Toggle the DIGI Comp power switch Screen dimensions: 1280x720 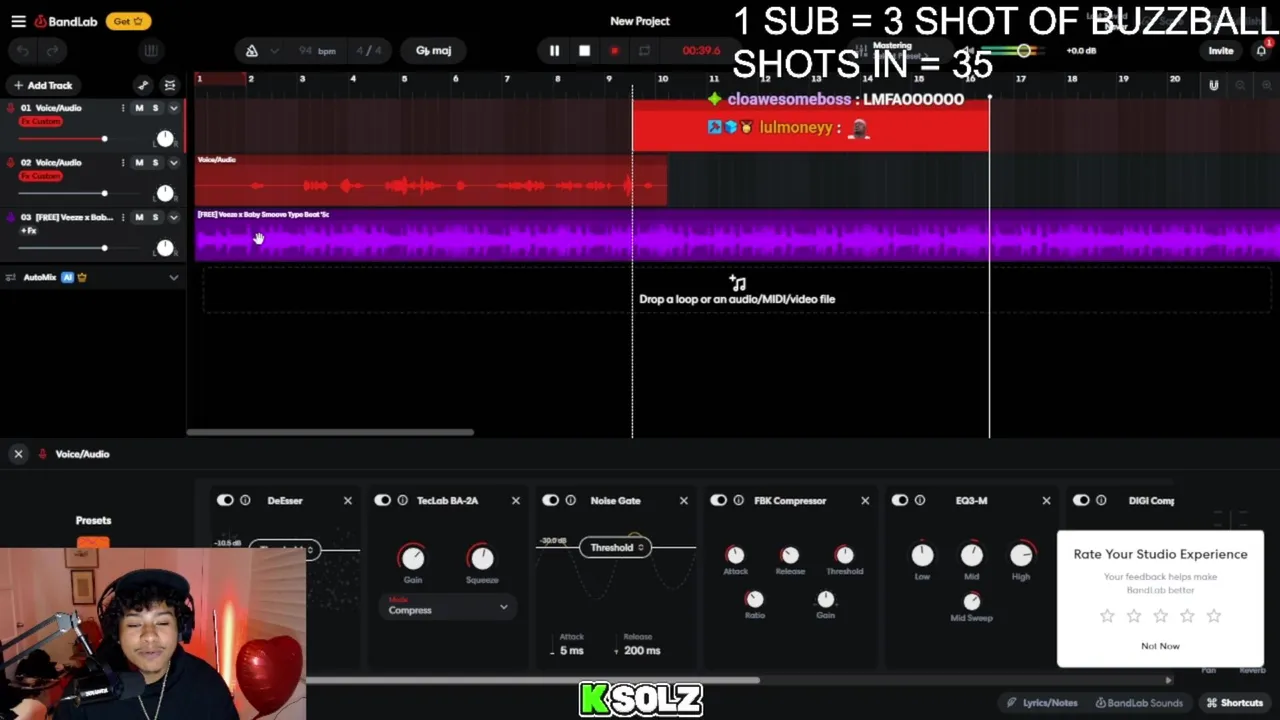pos(1081,501)
